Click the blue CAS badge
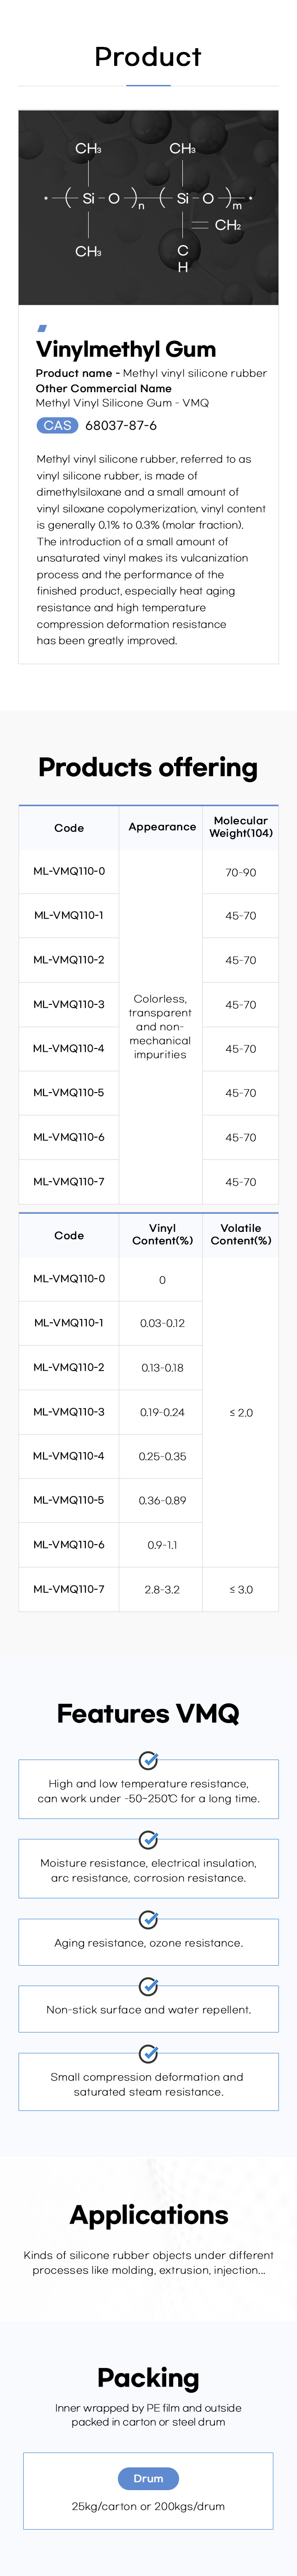The width and height of the screenshot is (297, 2576). (57, 425)
